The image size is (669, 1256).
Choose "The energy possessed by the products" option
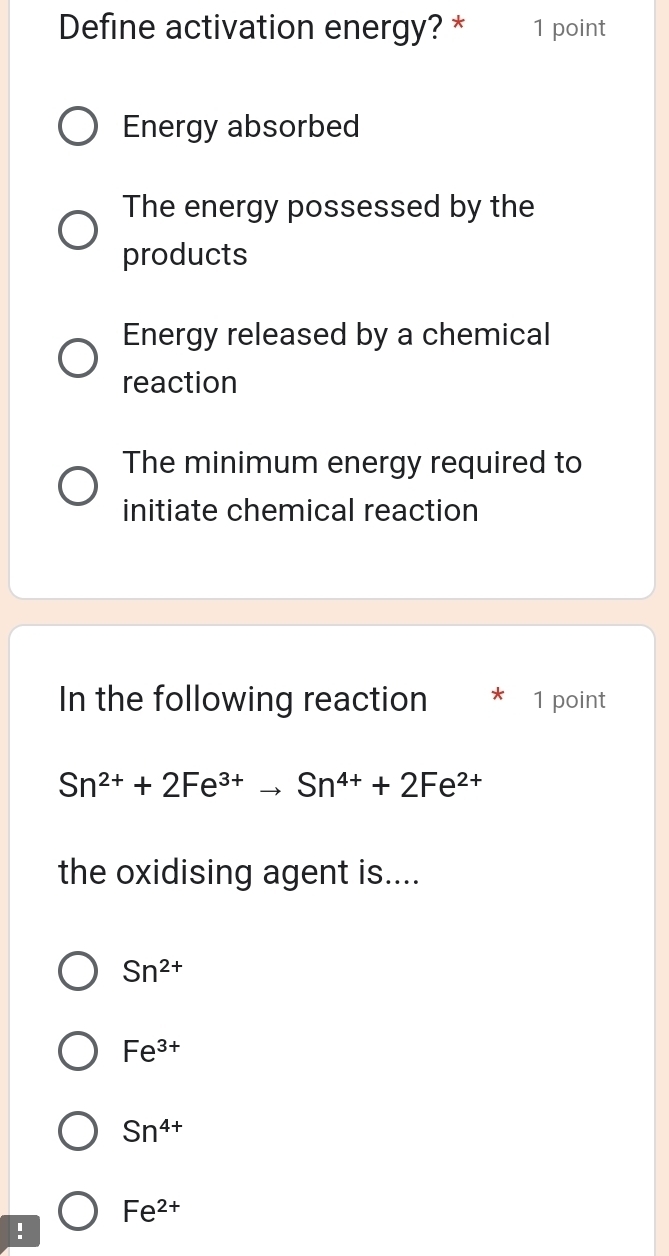click(x=78, y=230)
